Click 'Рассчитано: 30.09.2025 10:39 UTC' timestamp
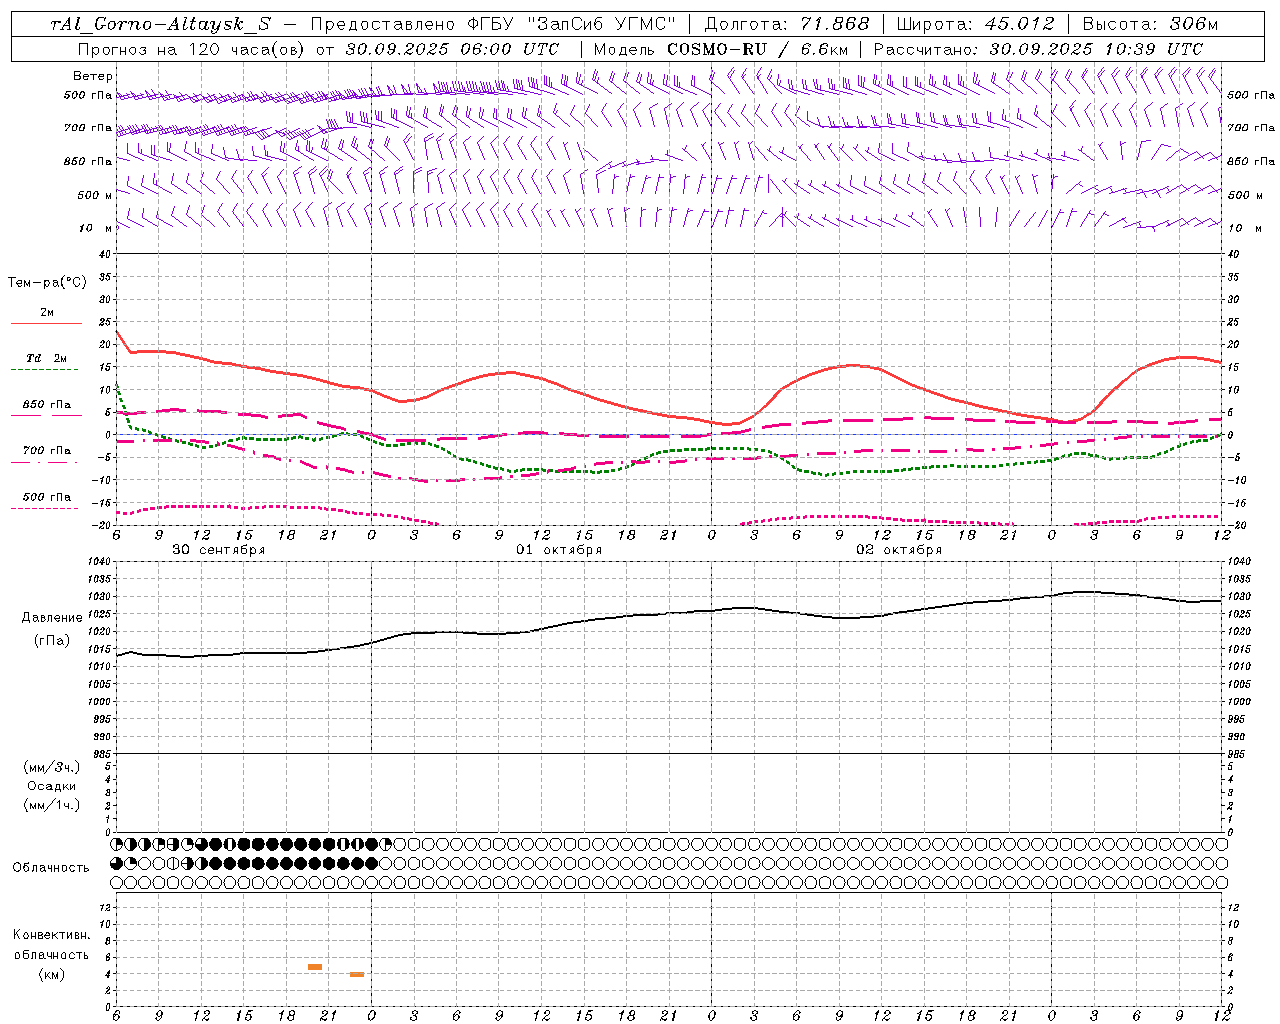 click(1038, 49)
